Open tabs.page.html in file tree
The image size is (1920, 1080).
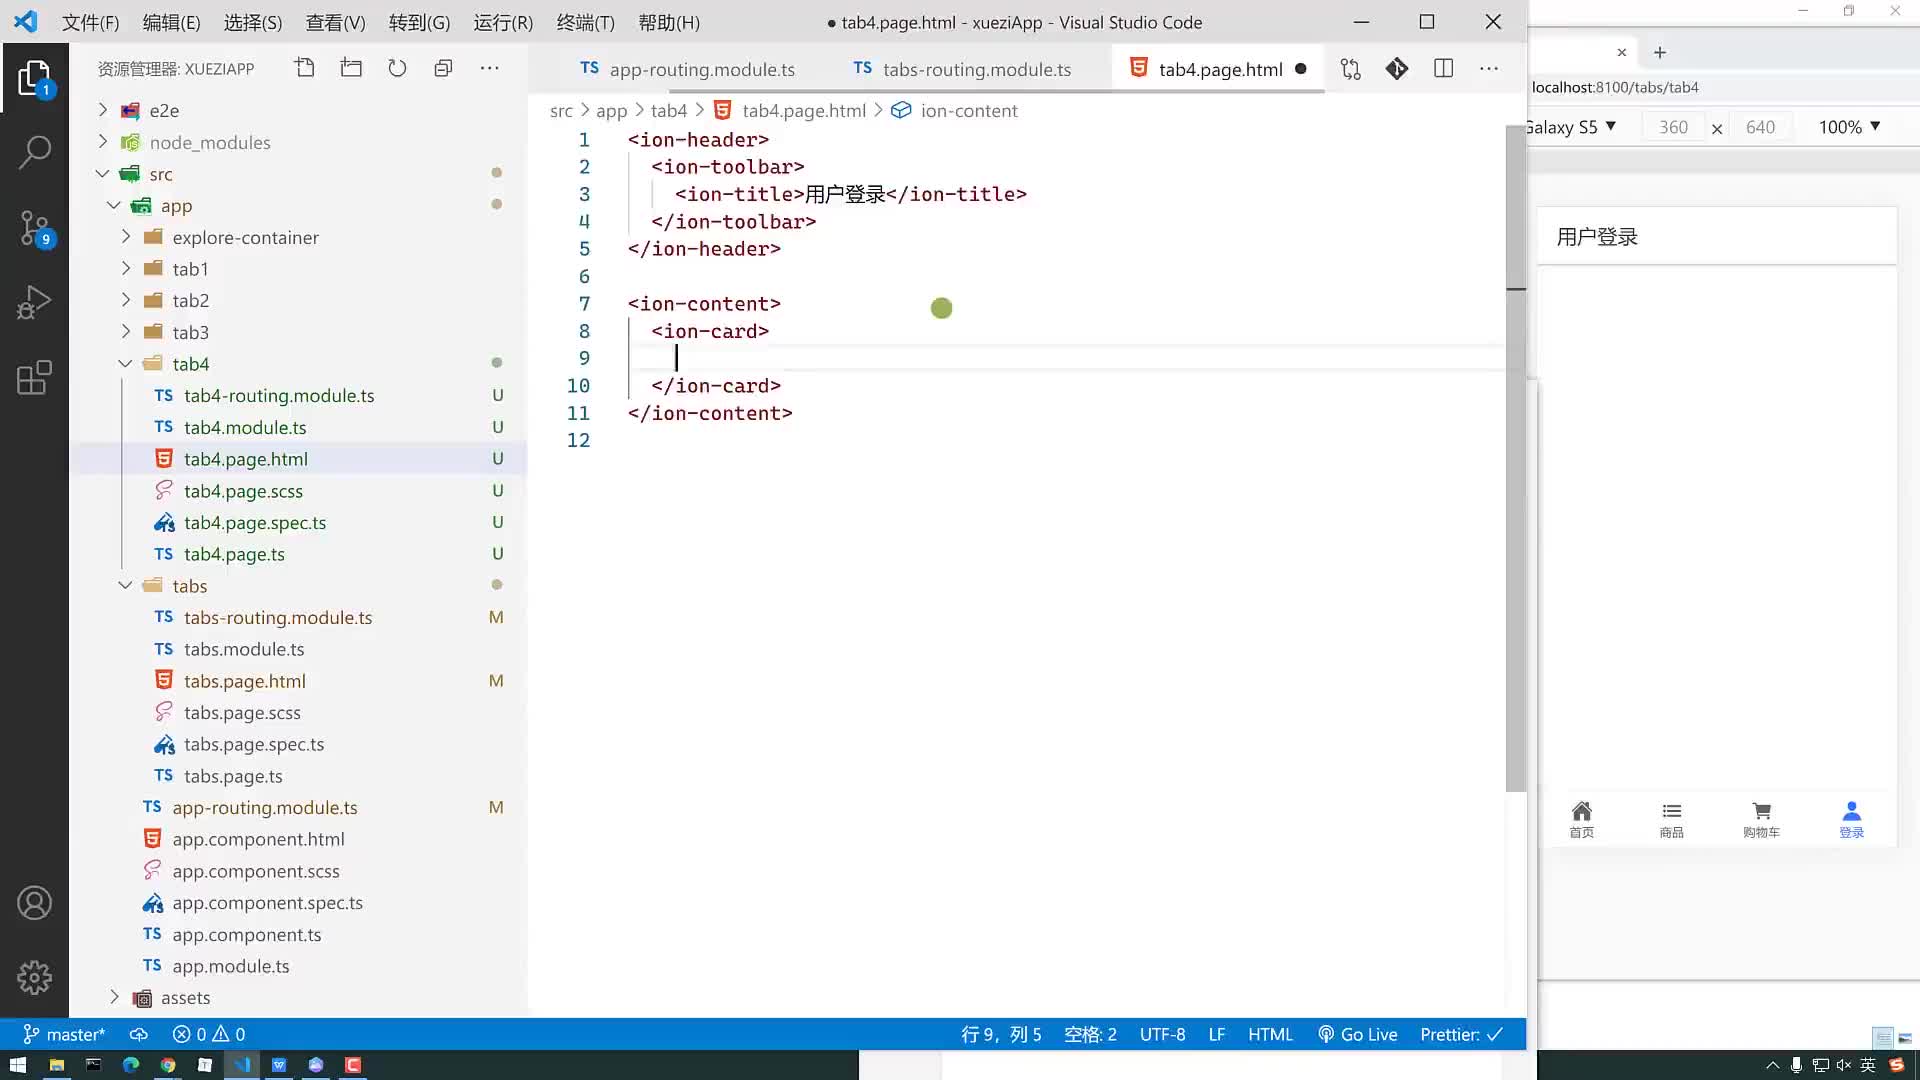245,681
